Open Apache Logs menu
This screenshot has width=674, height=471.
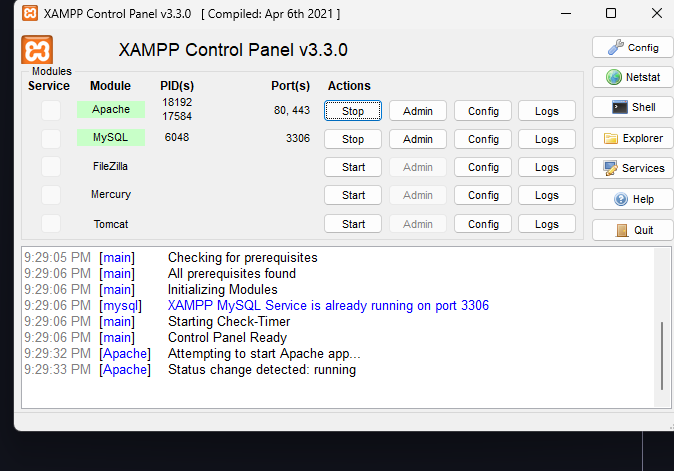coord(547,111)
